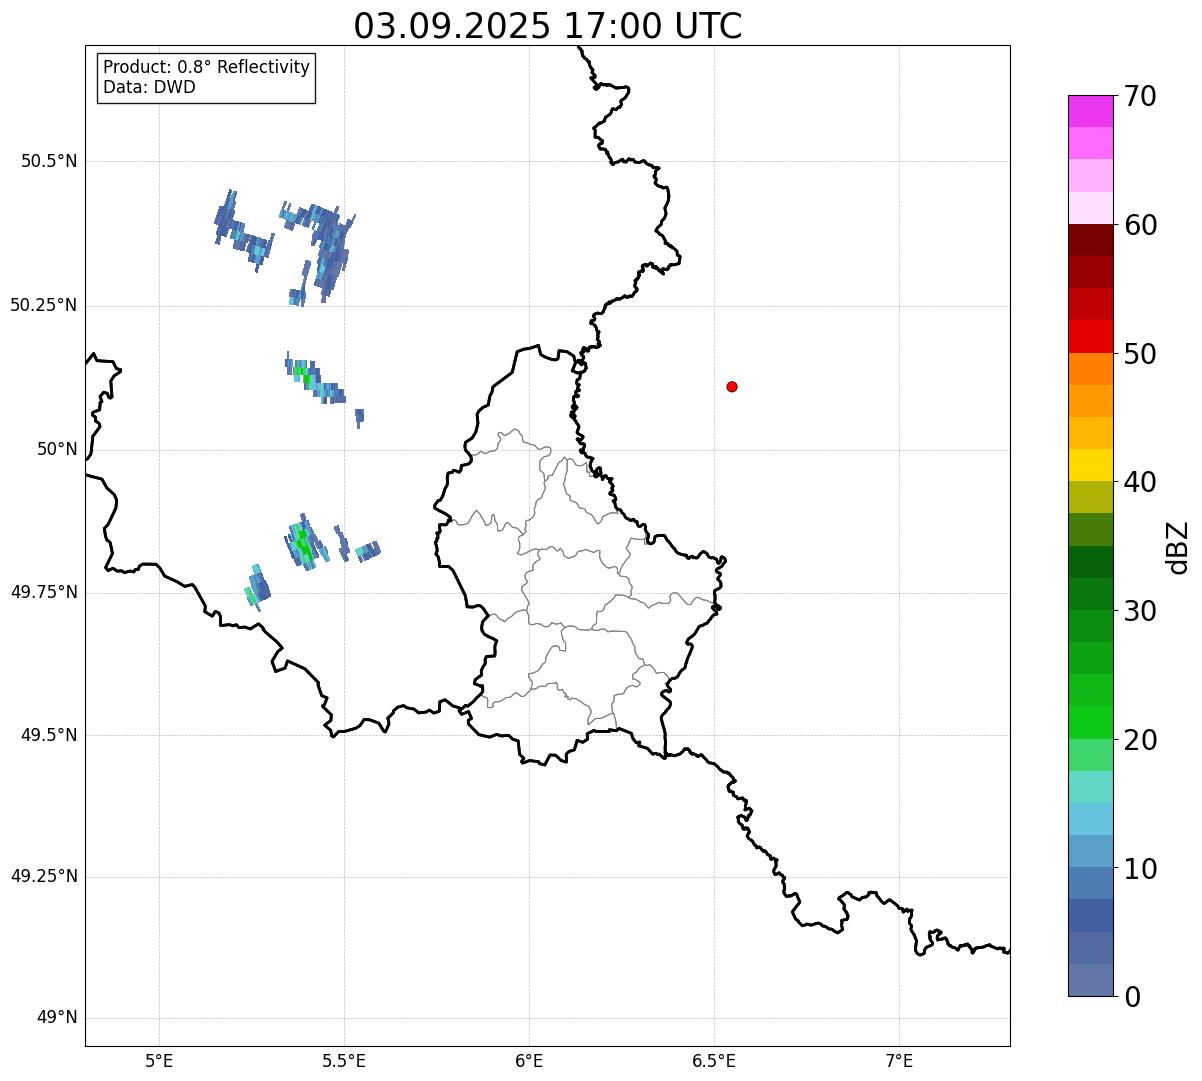
Task: Click the bright red colorbar segment near 50
Action: tap(1091, 336)
